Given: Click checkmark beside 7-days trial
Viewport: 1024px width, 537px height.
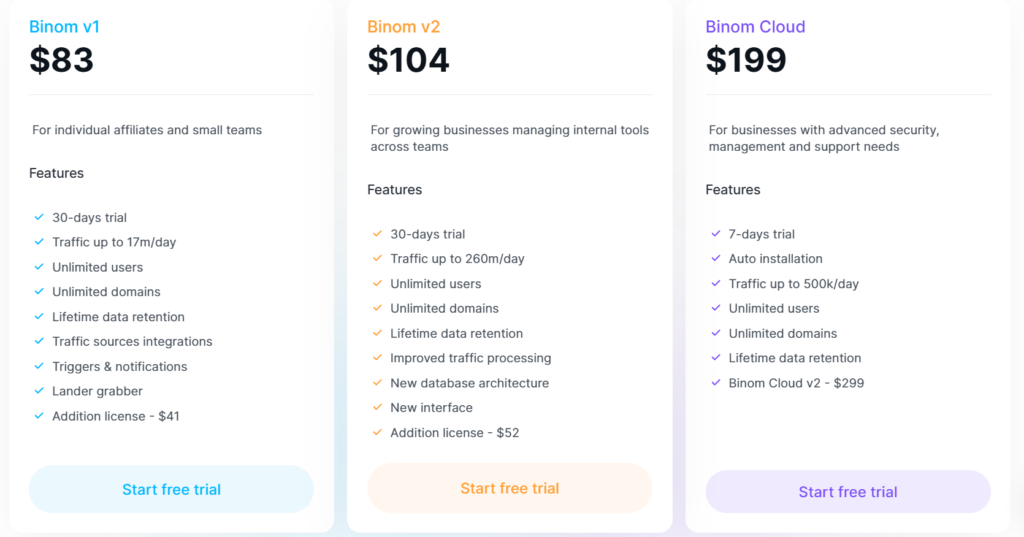Looking at the screenshot, I should [716, 233].
